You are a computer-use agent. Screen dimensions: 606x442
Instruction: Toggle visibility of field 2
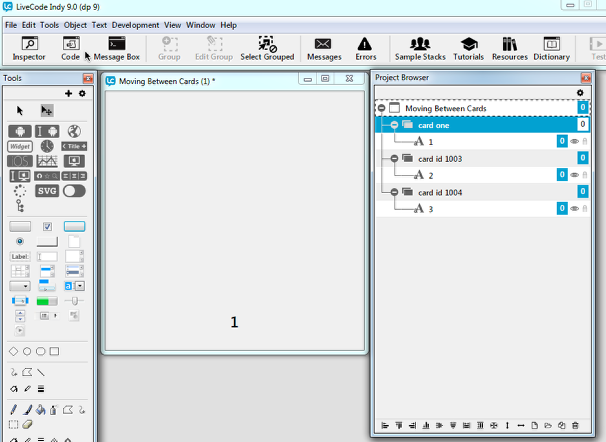pyautogui.click(x=575, y=175)
